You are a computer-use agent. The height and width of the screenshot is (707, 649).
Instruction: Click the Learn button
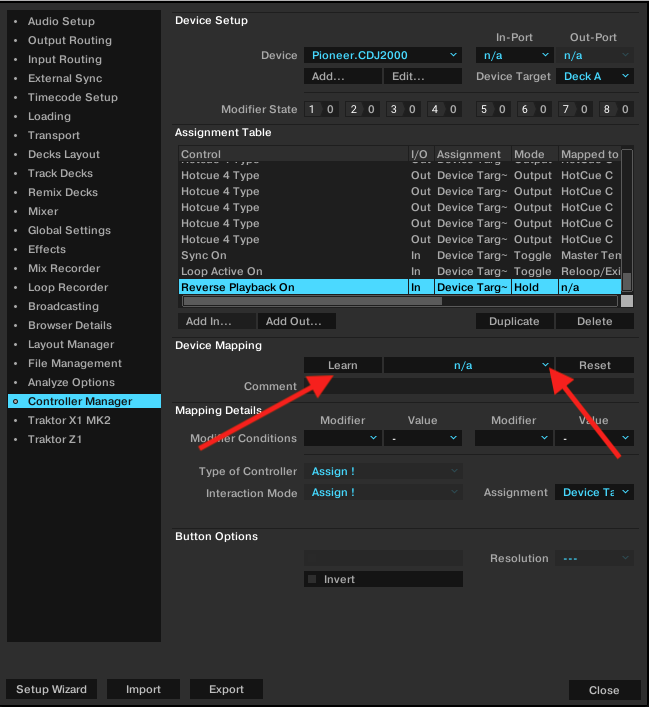point(342,365)
